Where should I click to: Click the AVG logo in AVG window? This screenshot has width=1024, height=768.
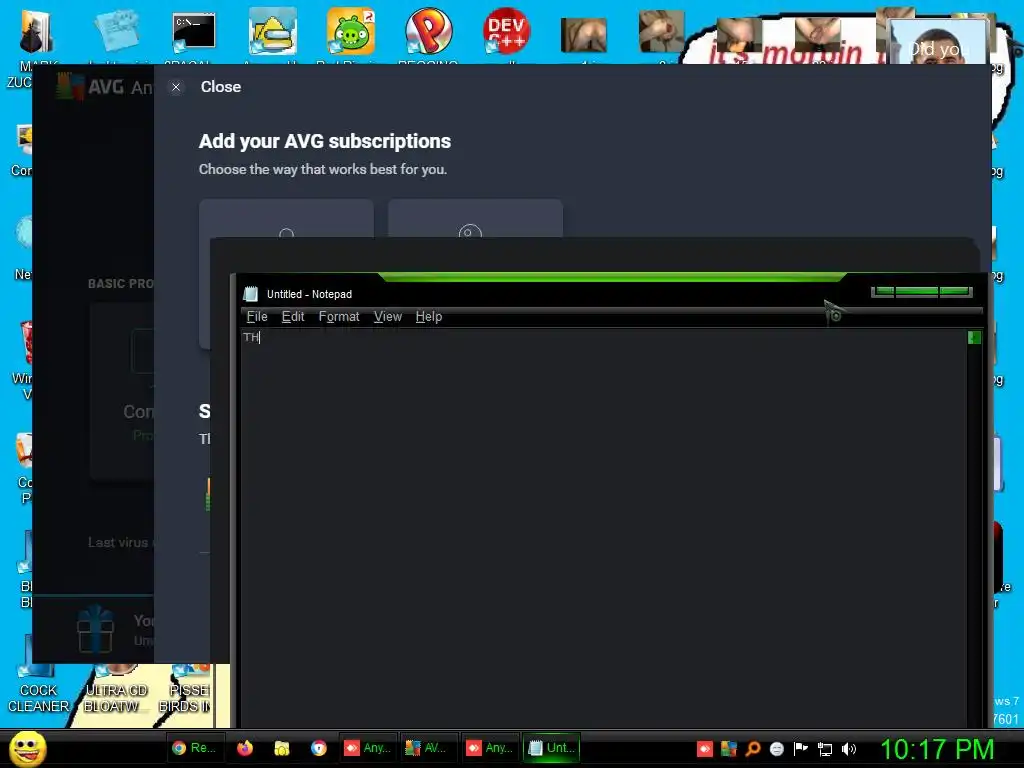click(x=69, y=86)
